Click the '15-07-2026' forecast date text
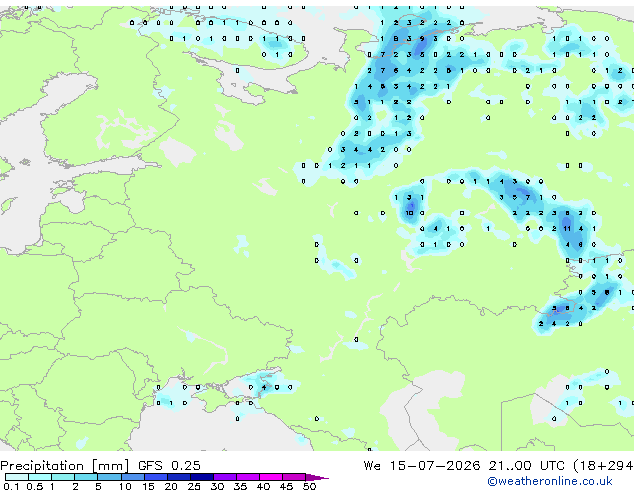Image resolution: width=634 pixels, height=490 pixels. pos(435,466)
